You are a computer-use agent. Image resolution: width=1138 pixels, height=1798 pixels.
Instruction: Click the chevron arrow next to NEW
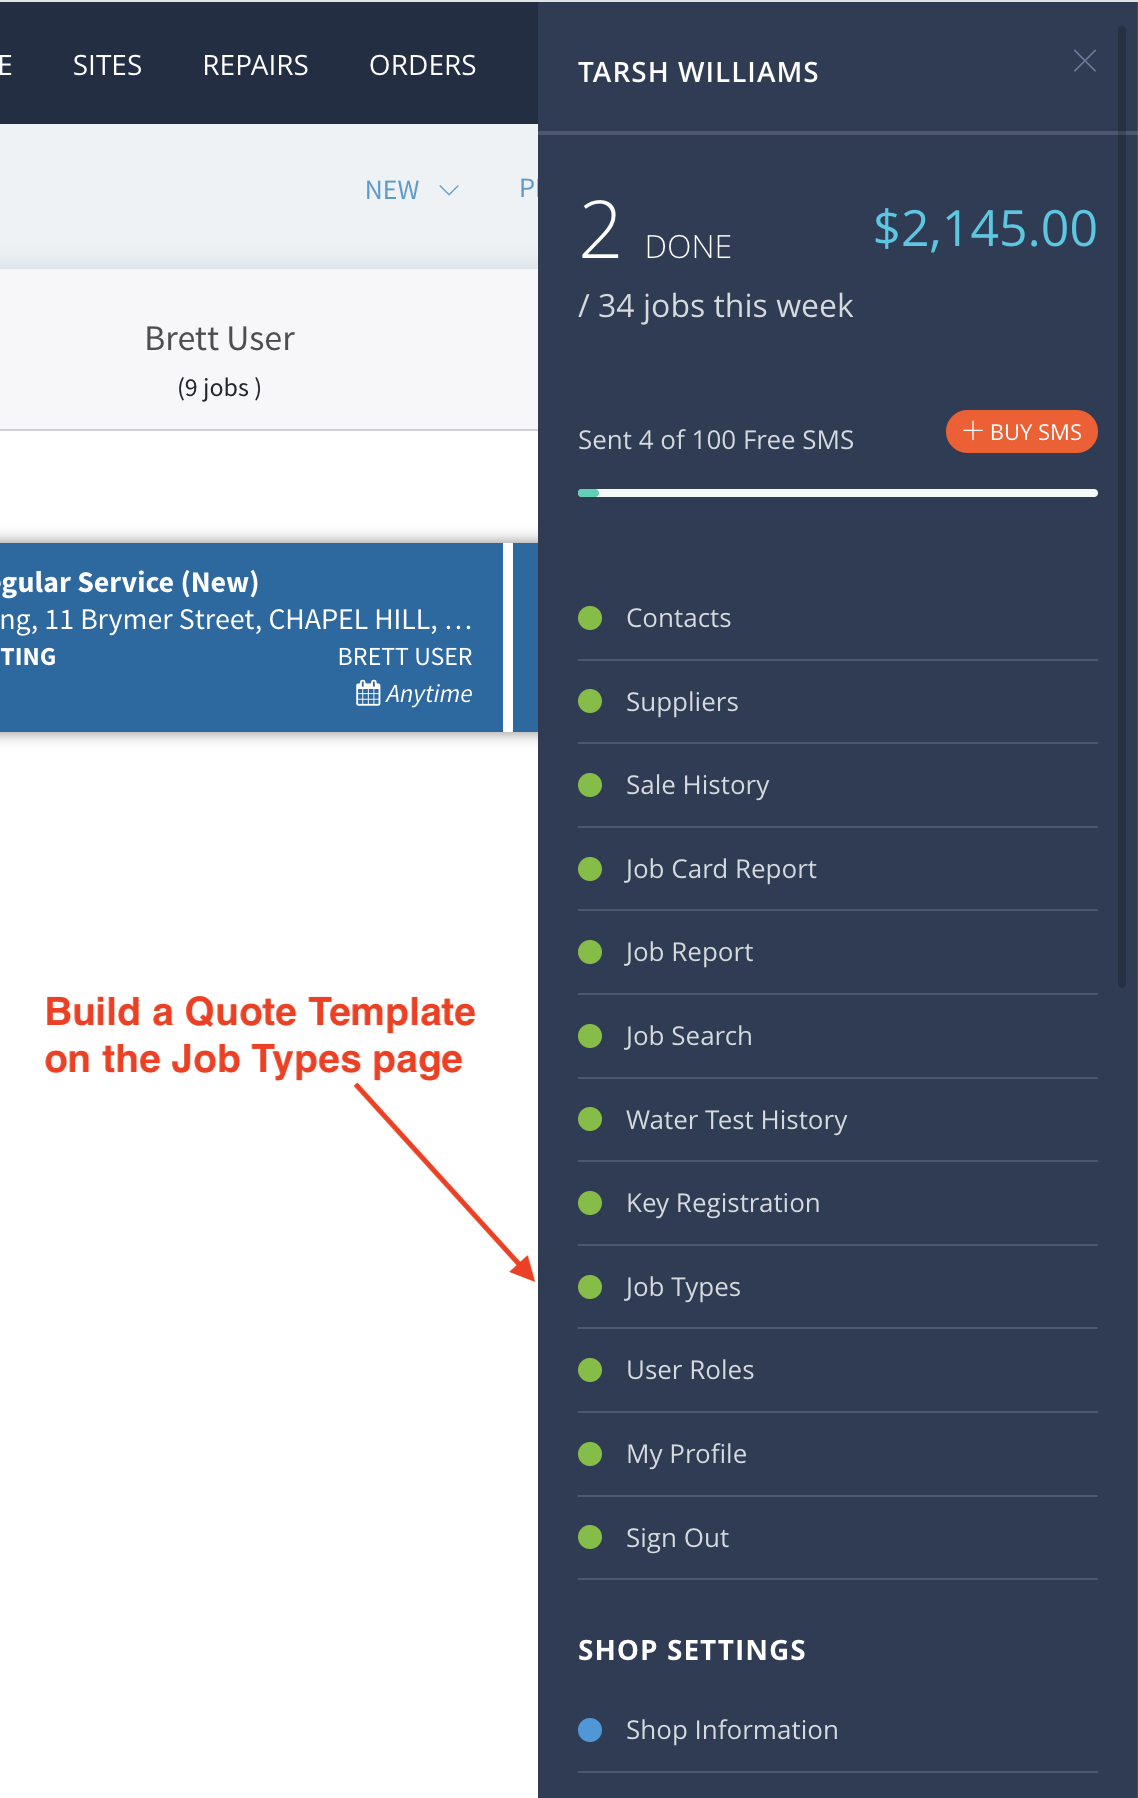tap(449, 190)
